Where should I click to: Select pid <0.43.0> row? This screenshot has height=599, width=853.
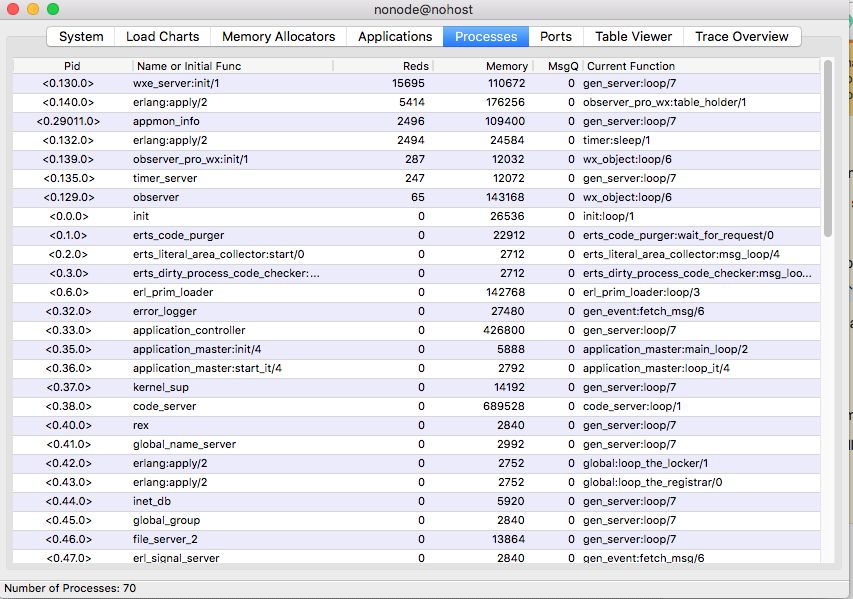tap(416, 483)
